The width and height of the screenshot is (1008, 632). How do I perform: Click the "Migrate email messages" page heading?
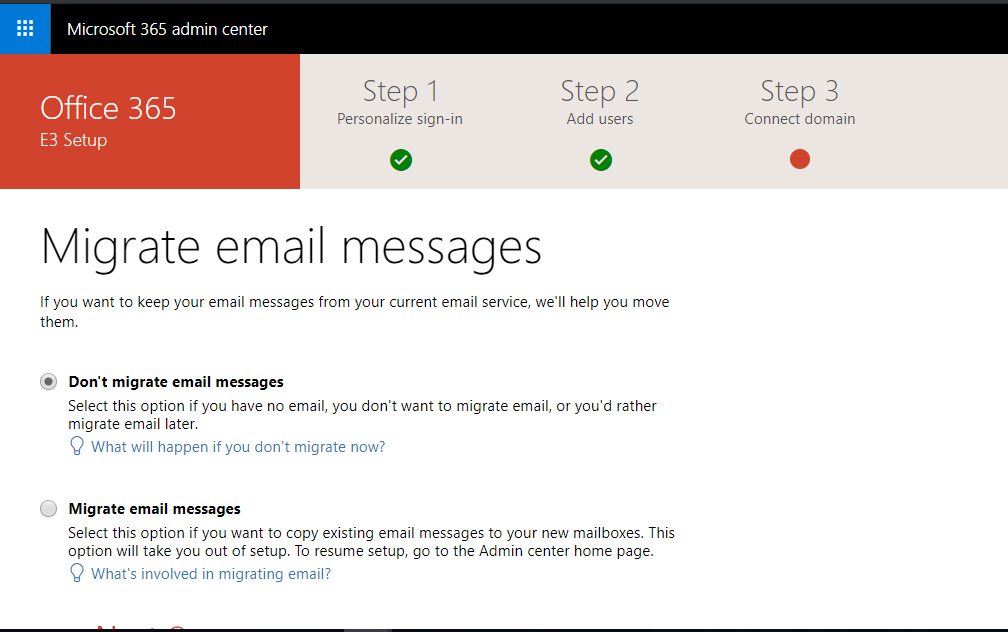[x=291, y=247]
